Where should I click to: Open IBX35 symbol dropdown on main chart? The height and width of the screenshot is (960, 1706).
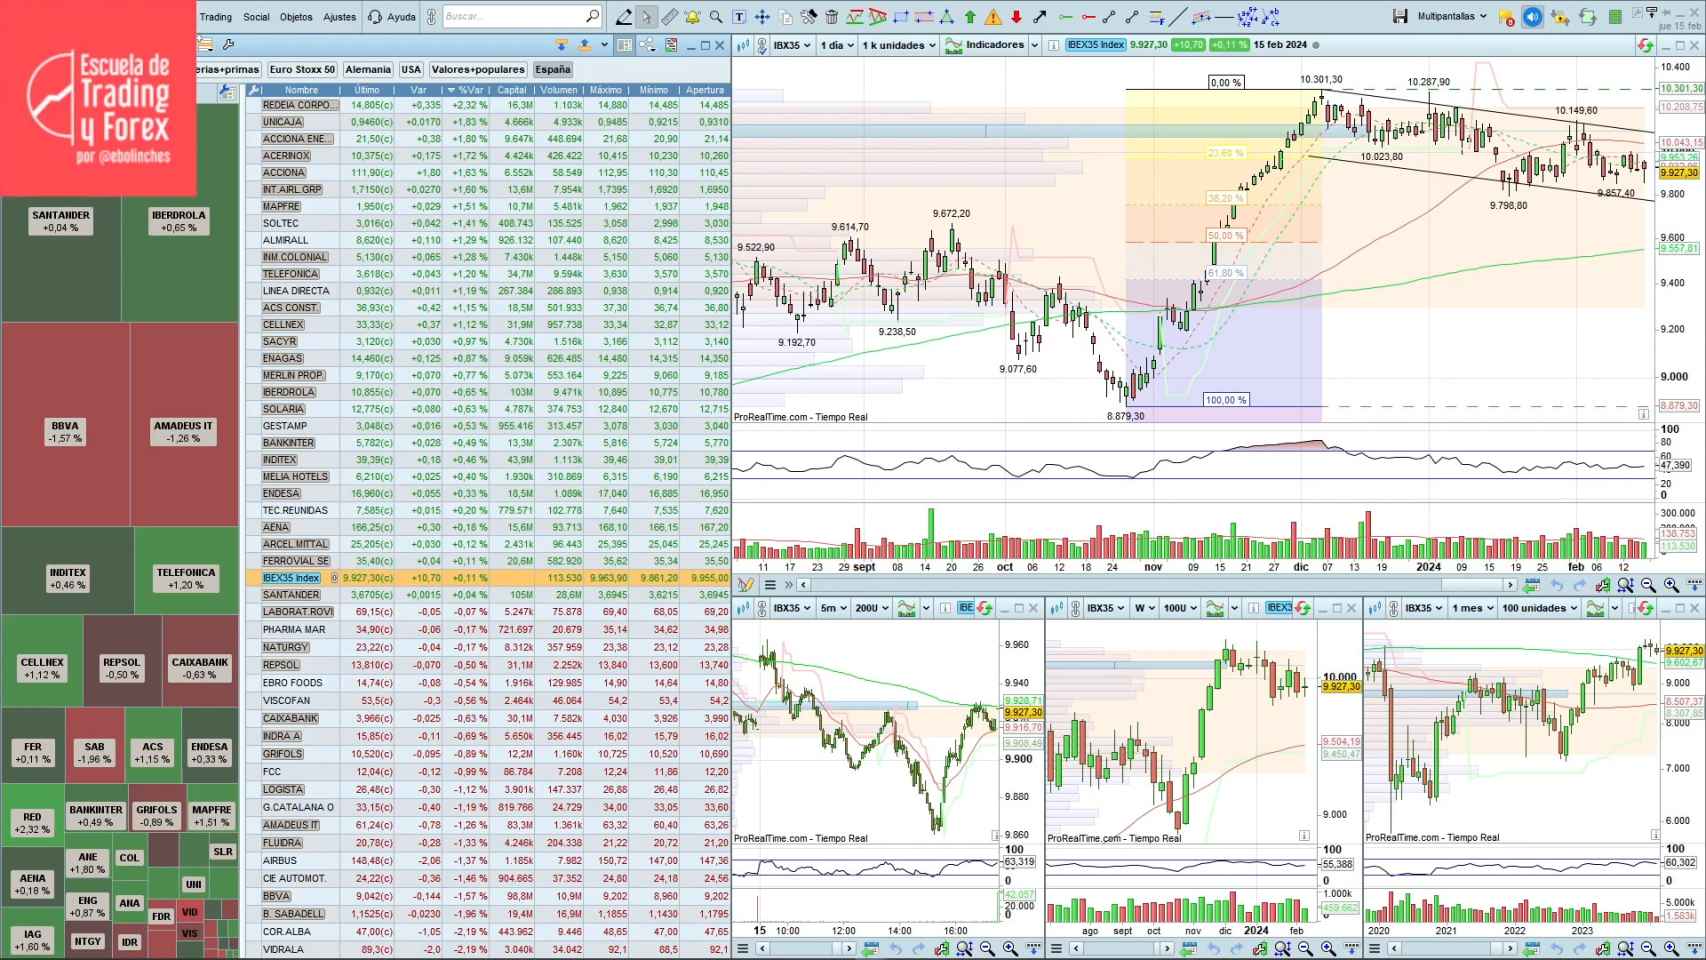792,45
